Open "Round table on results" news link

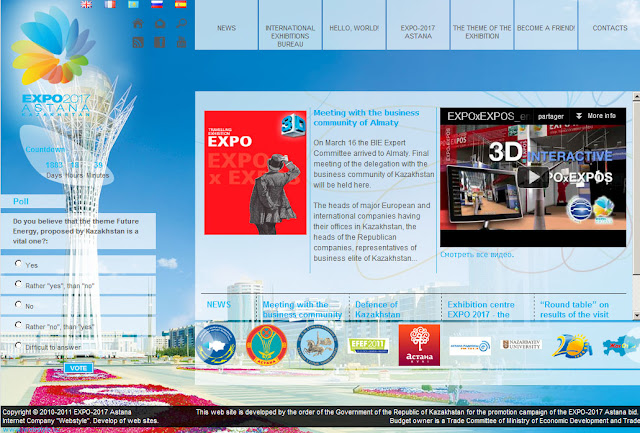[x=574, y=310]
